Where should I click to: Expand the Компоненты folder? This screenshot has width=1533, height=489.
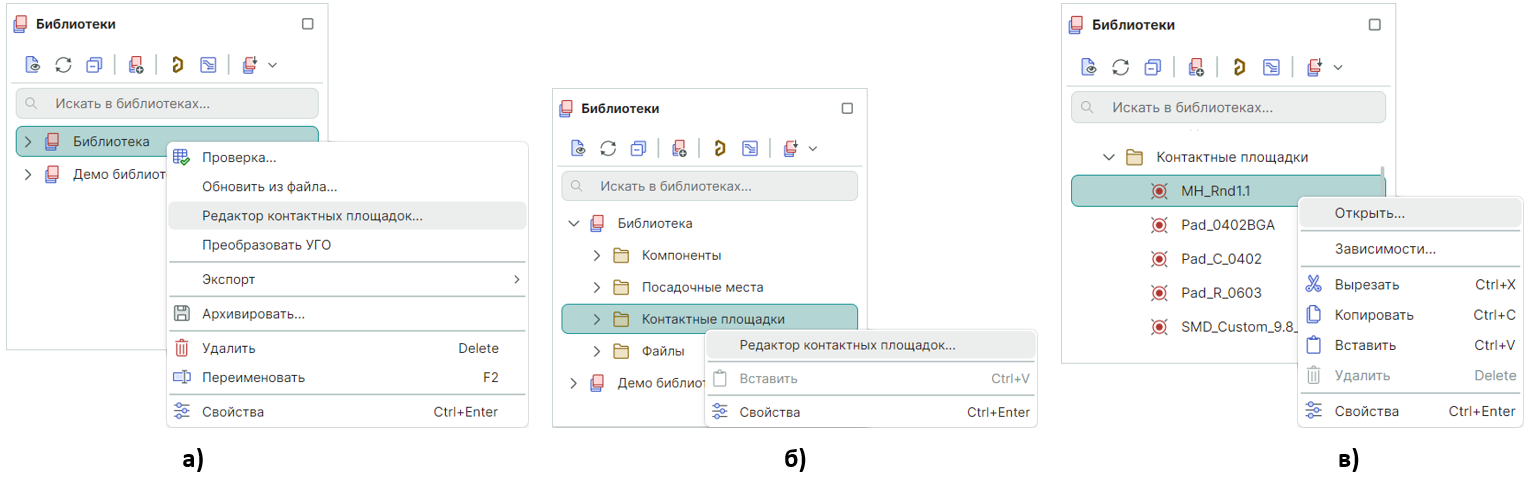pyautogui.click(x=597, y=255)
